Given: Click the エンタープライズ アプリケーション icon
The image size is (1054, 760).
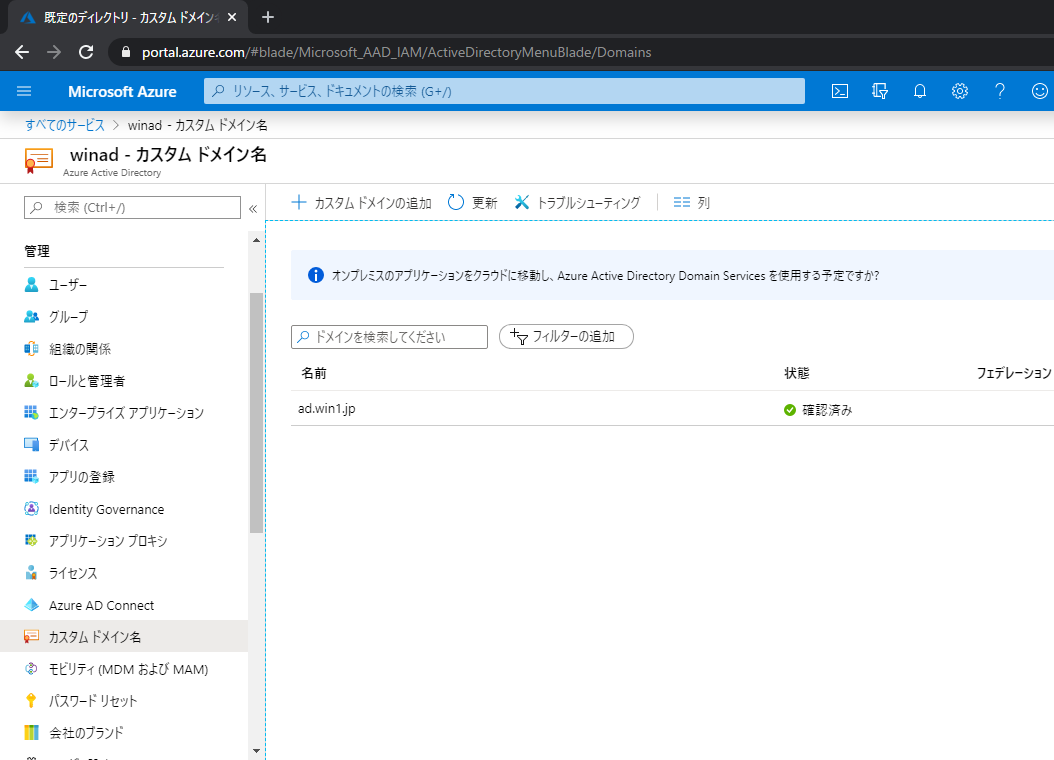Looking at the screenshot, I should pos(32,413).
